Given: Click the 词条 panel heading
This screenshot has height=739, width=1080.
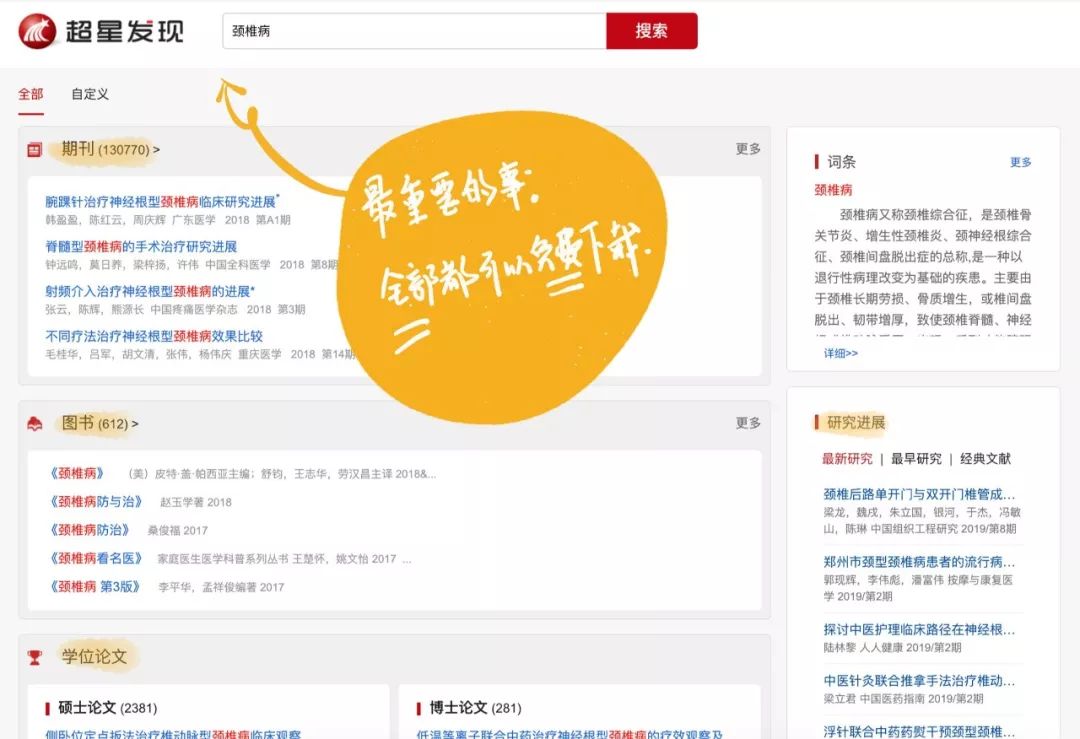Looking at the screenshot, I should [x=841, y=162].
